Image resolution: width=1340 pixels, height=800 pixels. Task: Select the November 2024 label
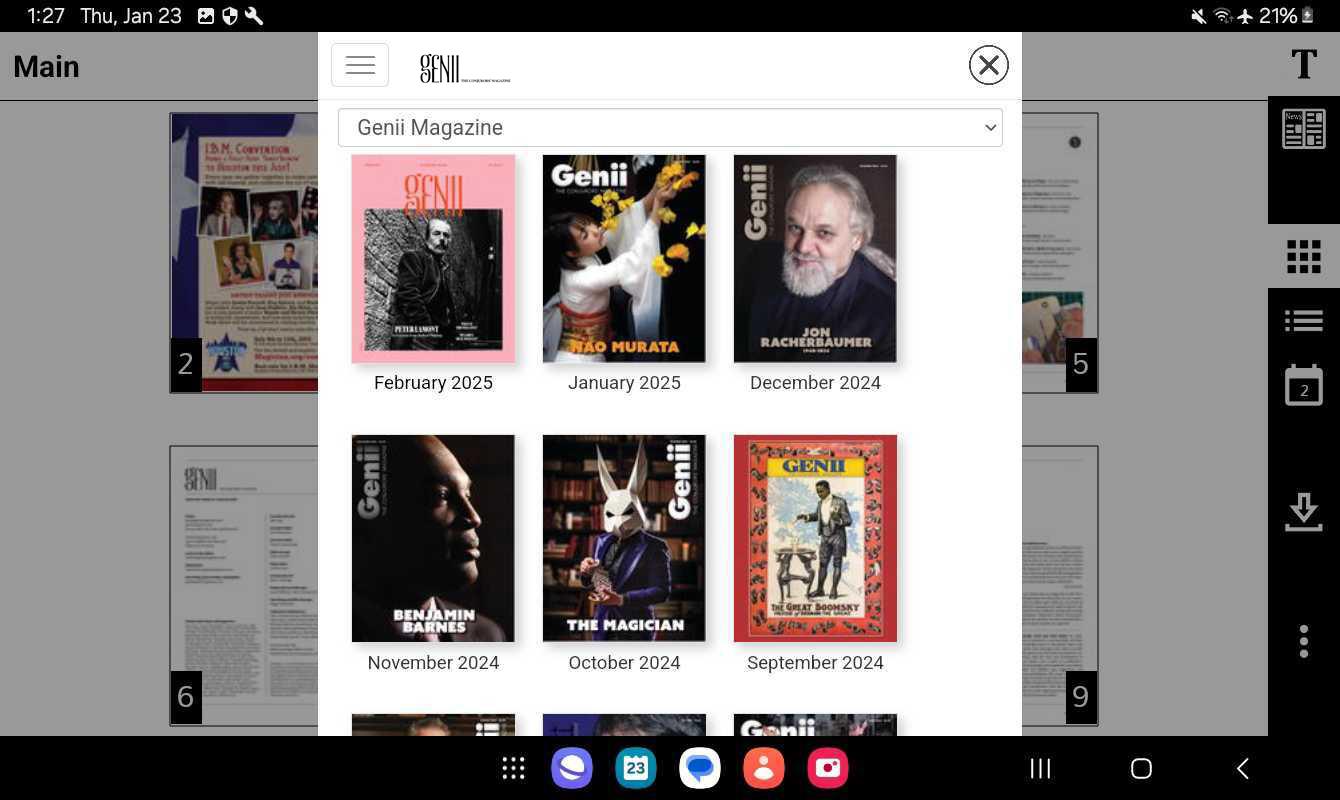[433, 663]
